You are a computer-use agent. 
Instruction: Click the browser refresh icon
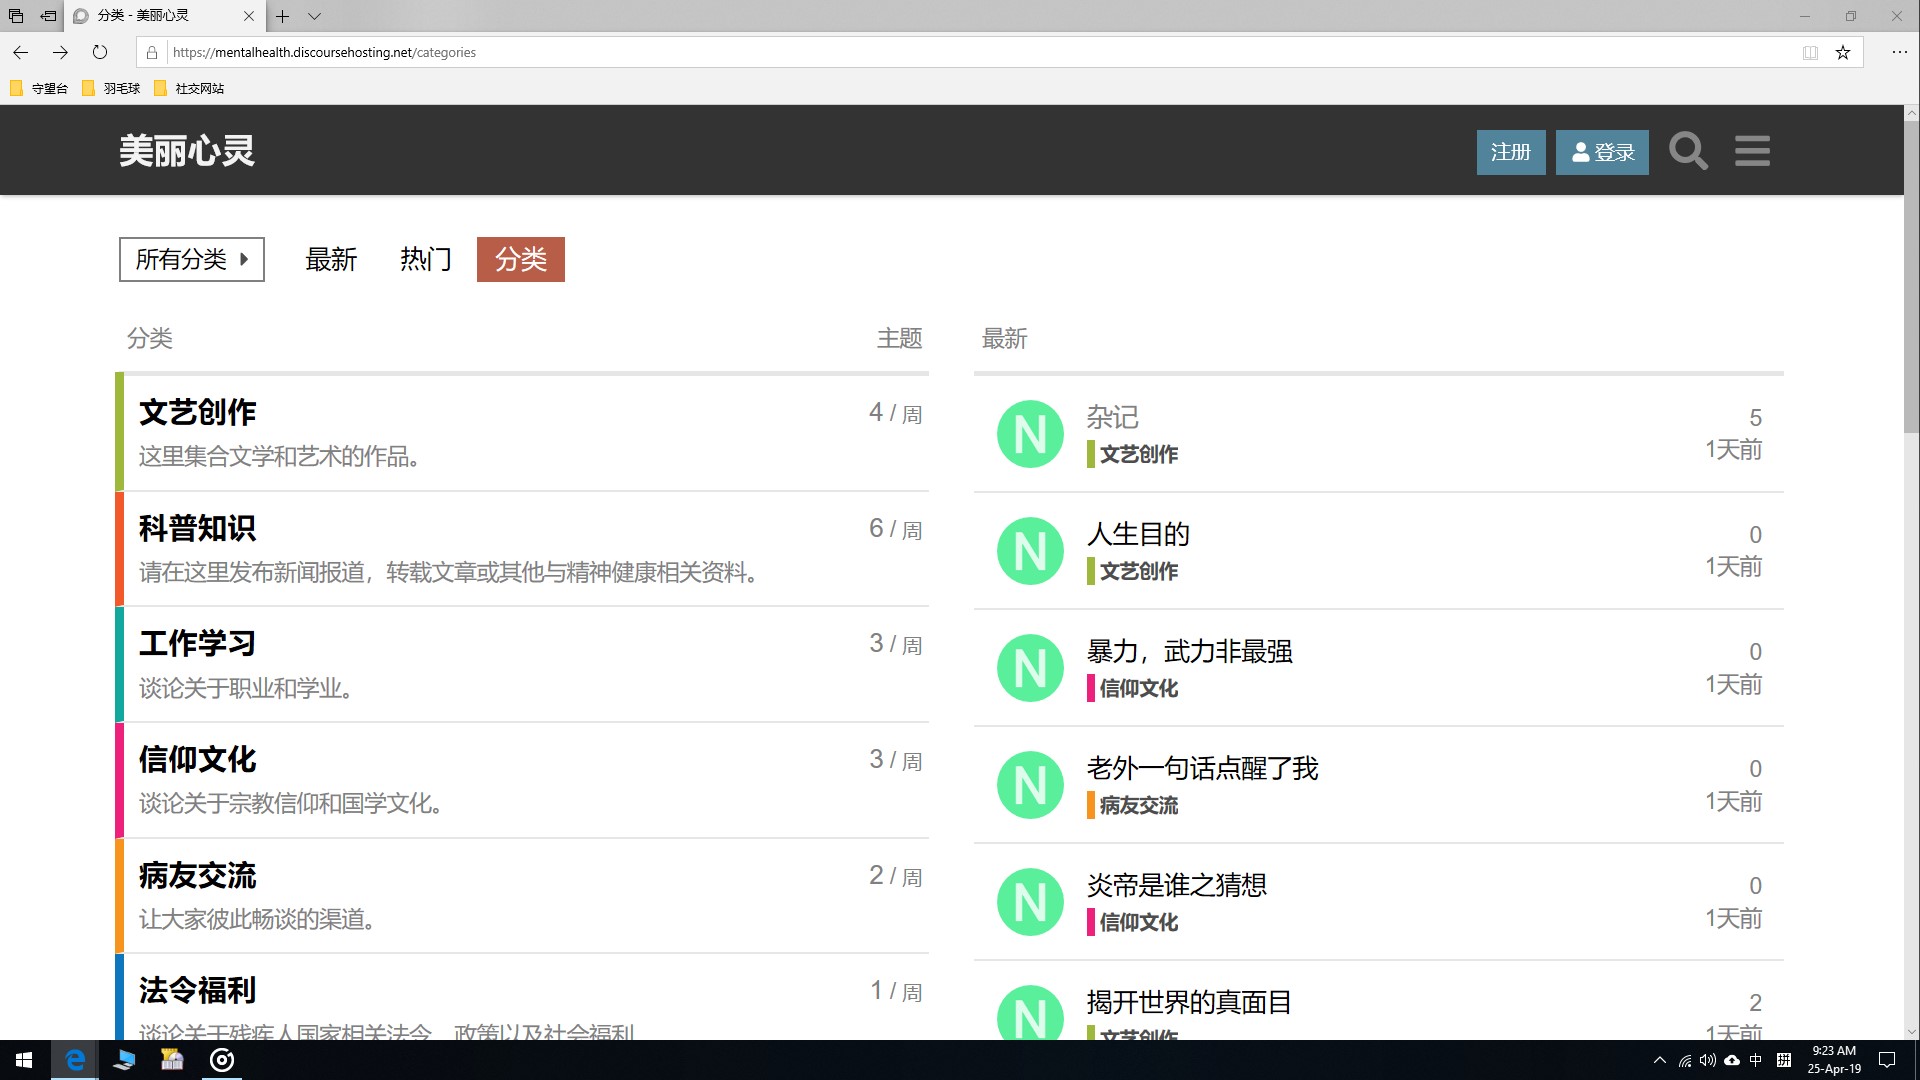tap(100, 52)
